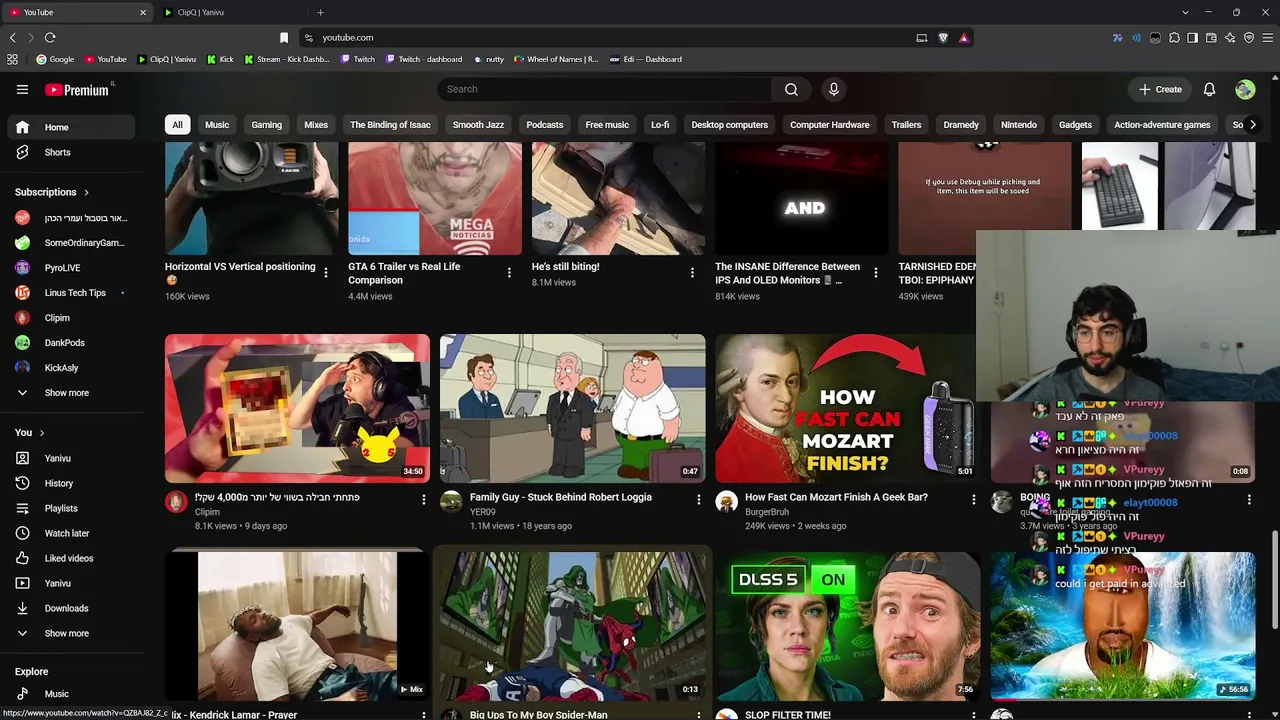Open the browser extensions puzzle icon

(x=1174, y=38)
